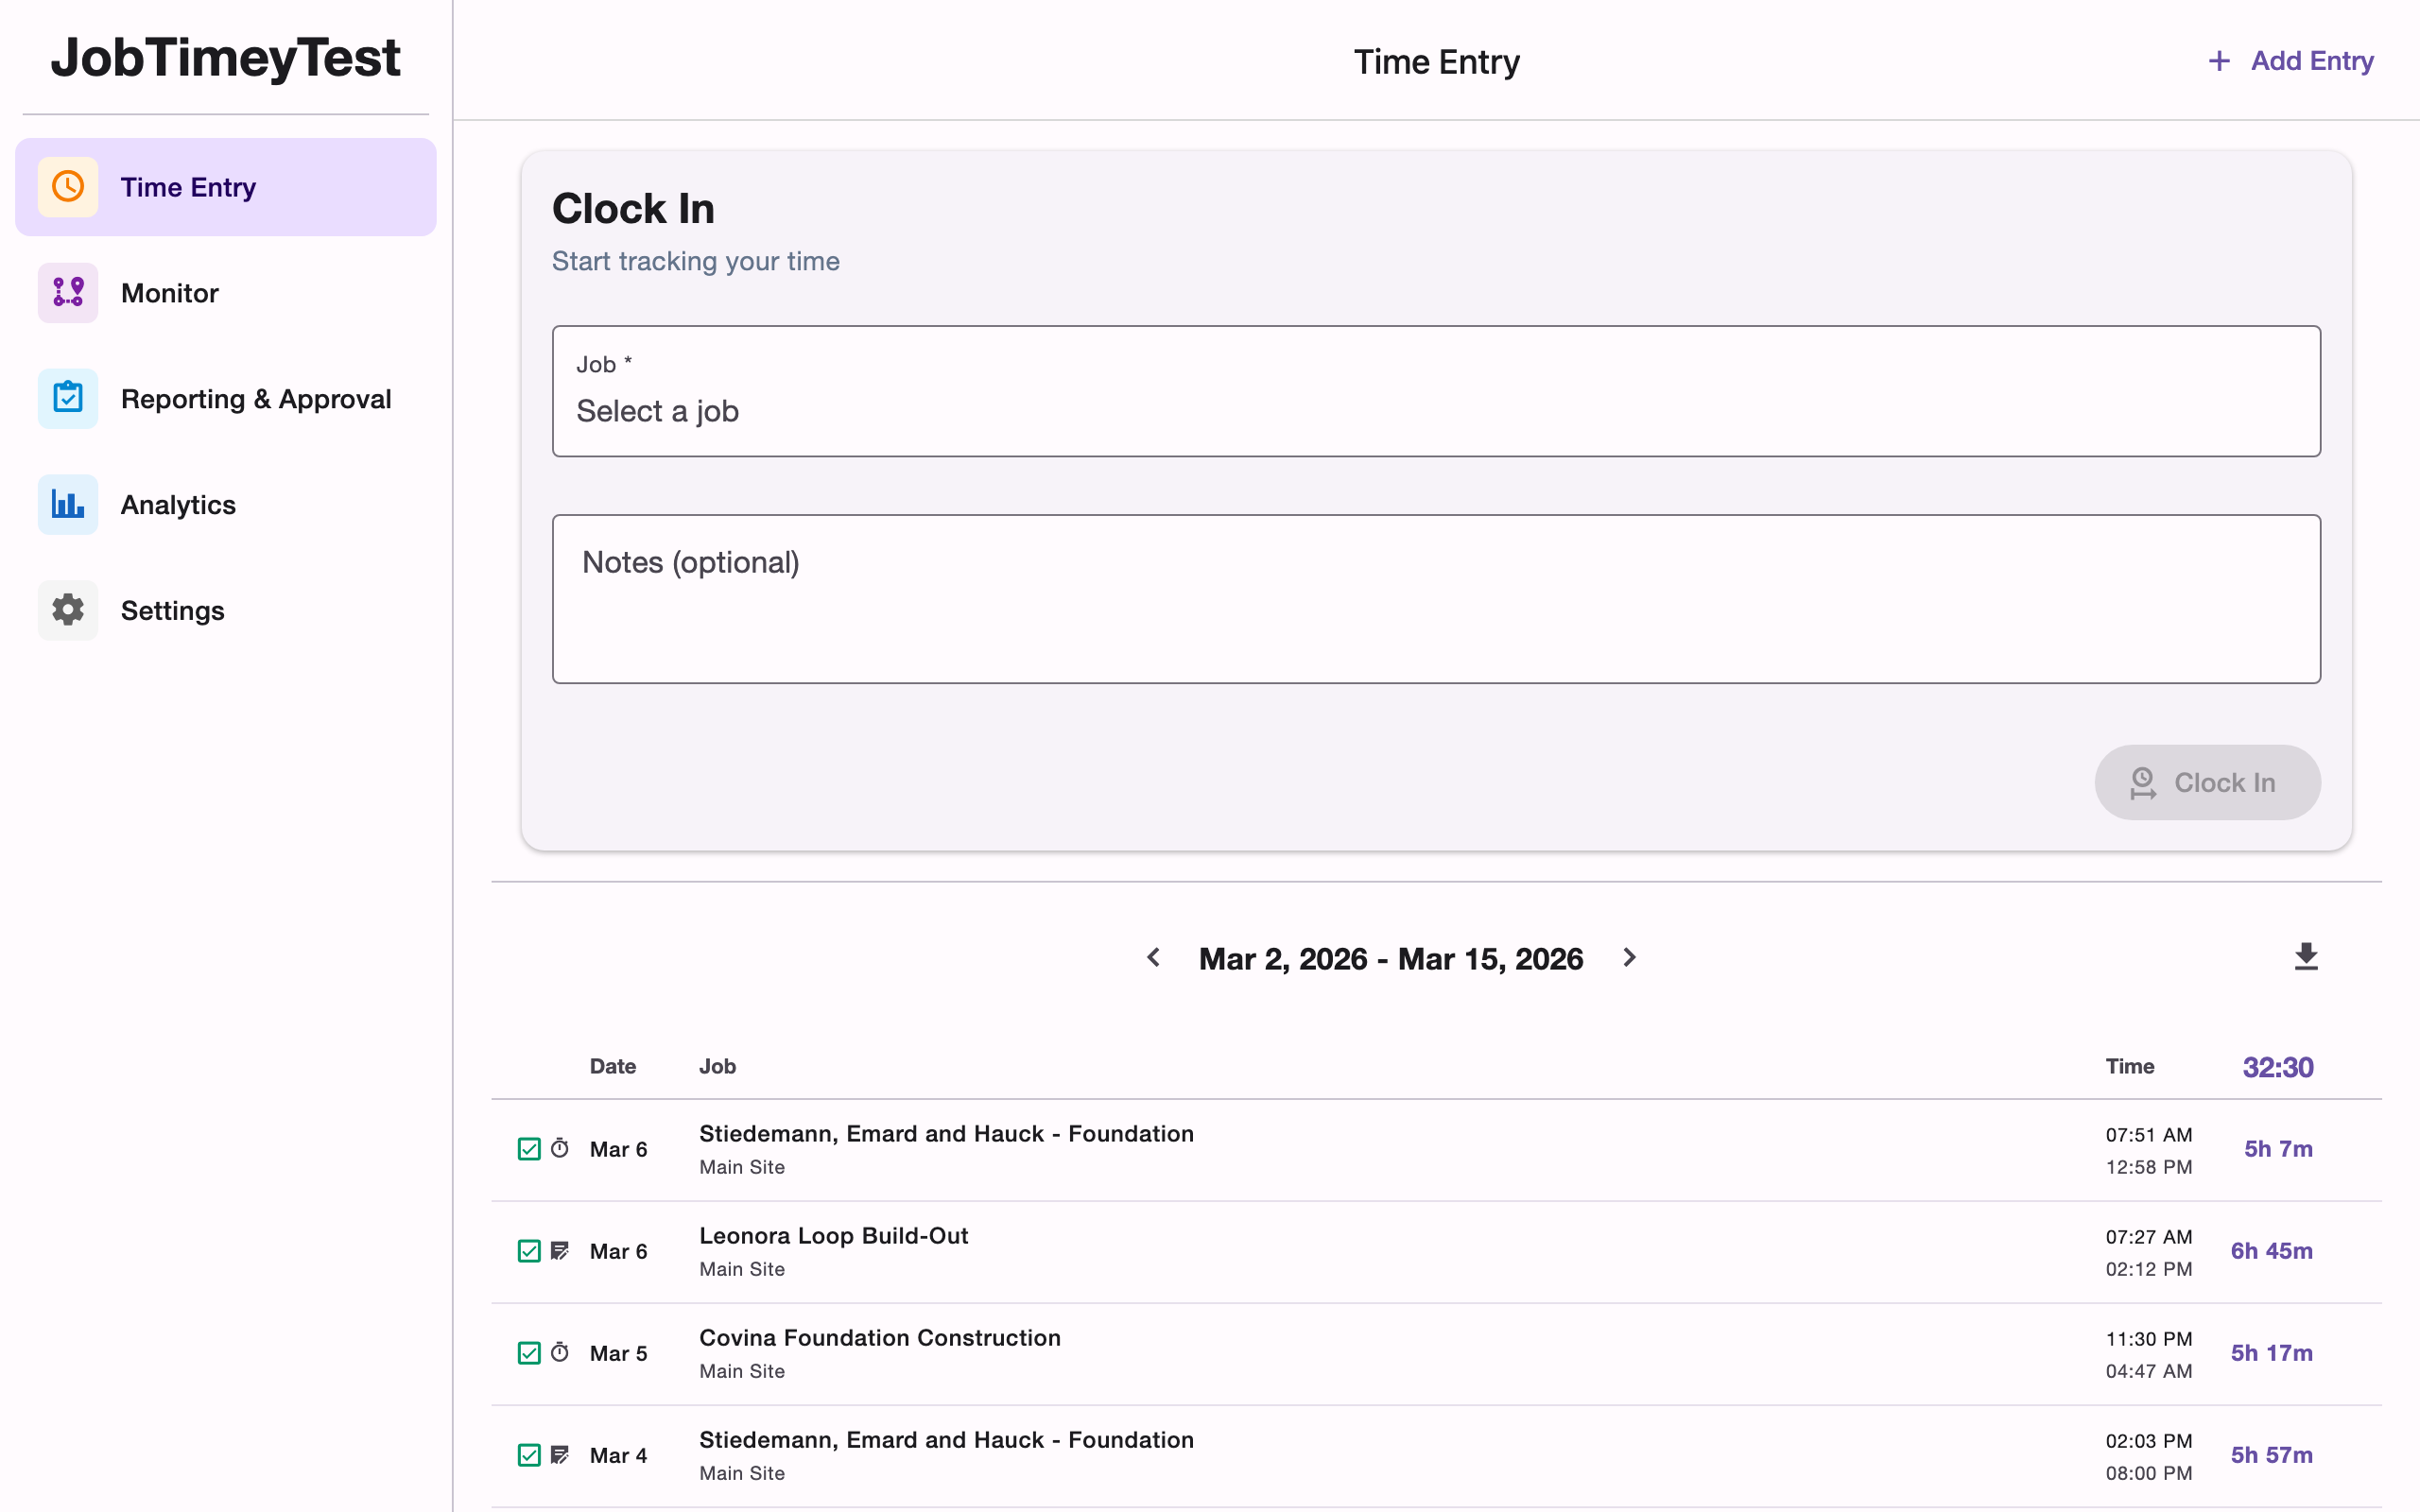Go to the previous week range
The width and height of the screenshot is (2420, 1512).
[x=1153, y=958]
